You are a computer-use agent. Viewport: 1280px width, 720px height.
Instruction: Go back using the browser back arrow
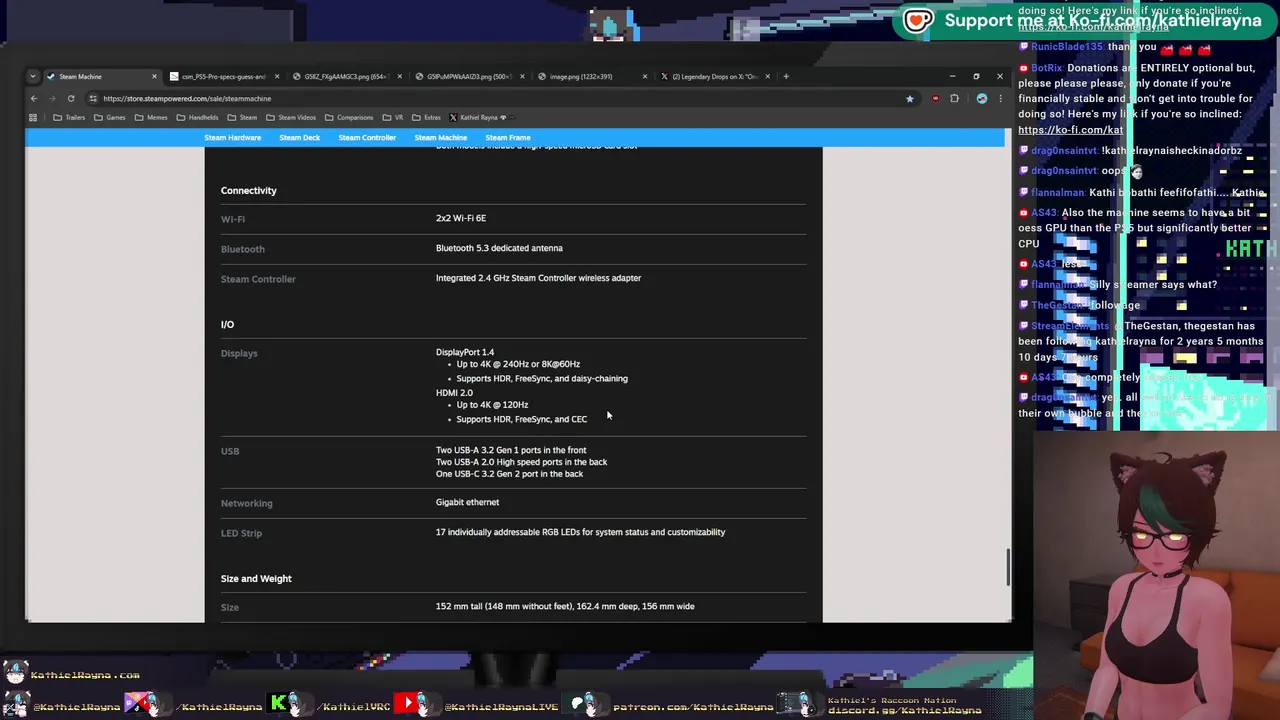[x=33, y=98]
